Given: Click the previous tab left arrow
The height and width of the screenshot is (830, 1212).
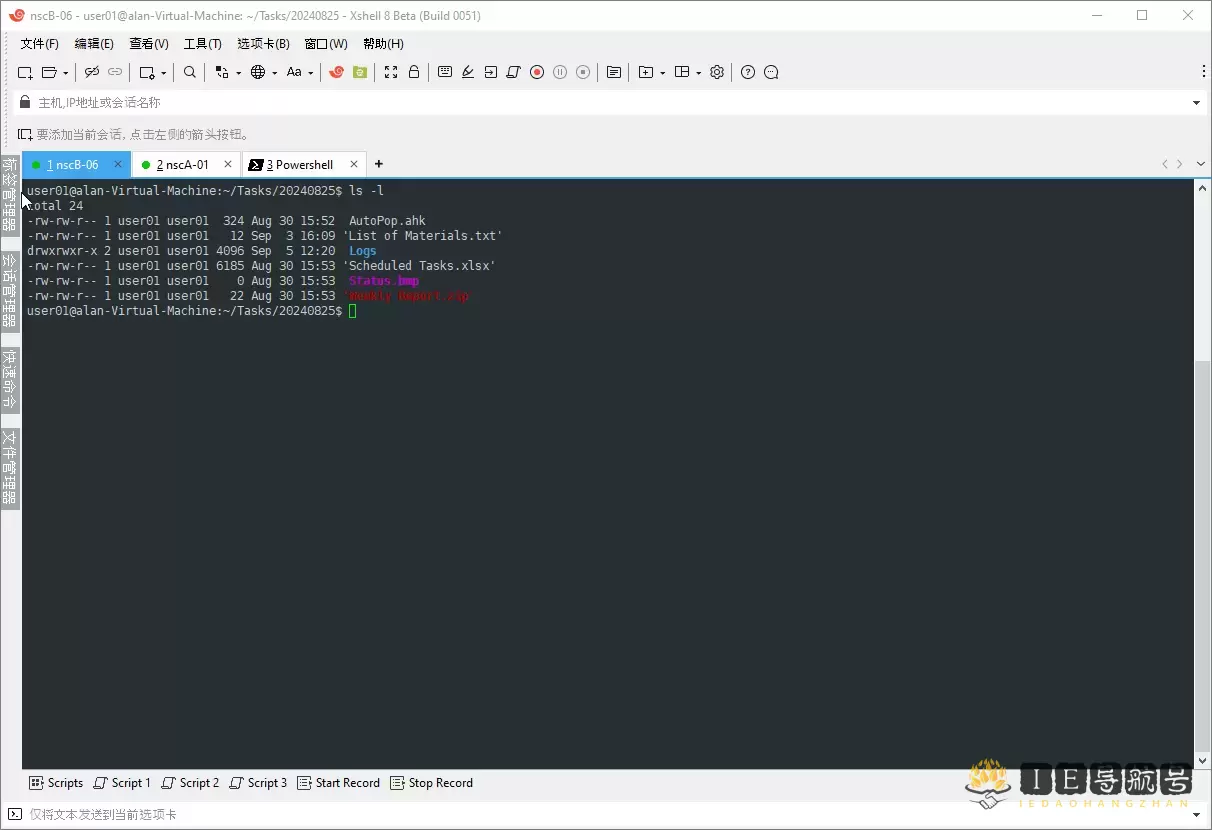Looking at the screenshot, I should (x=1164, y=164).
